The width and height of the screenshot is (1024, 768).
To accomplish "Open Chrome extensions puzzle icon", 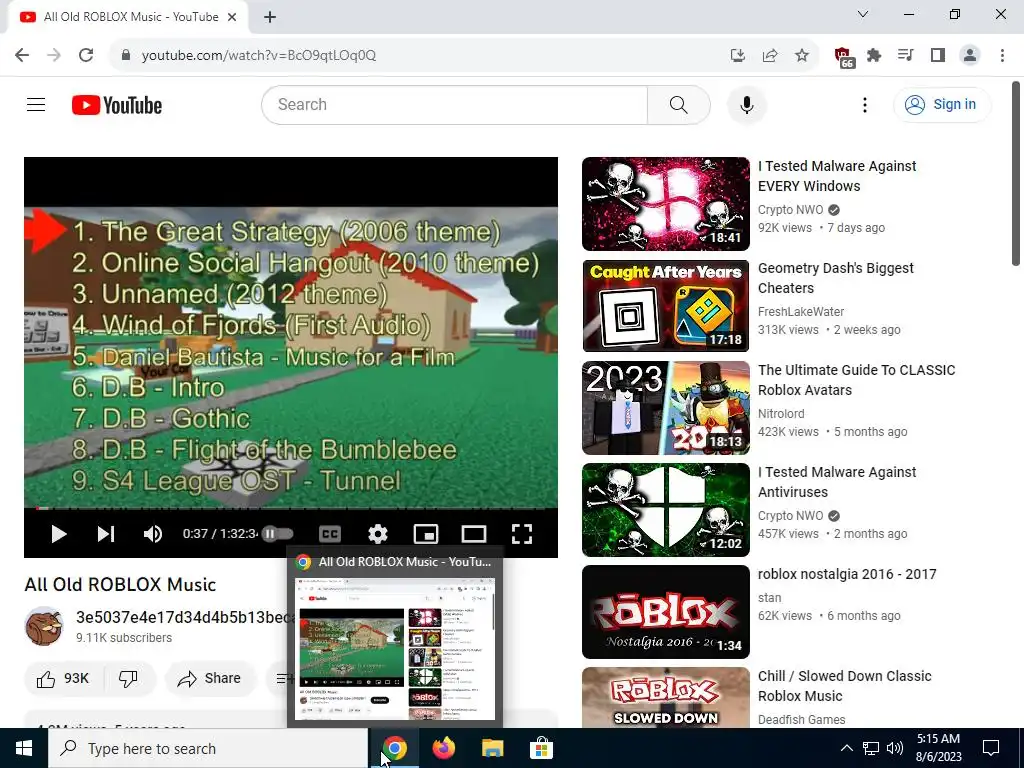I will (x=874, y=56).
